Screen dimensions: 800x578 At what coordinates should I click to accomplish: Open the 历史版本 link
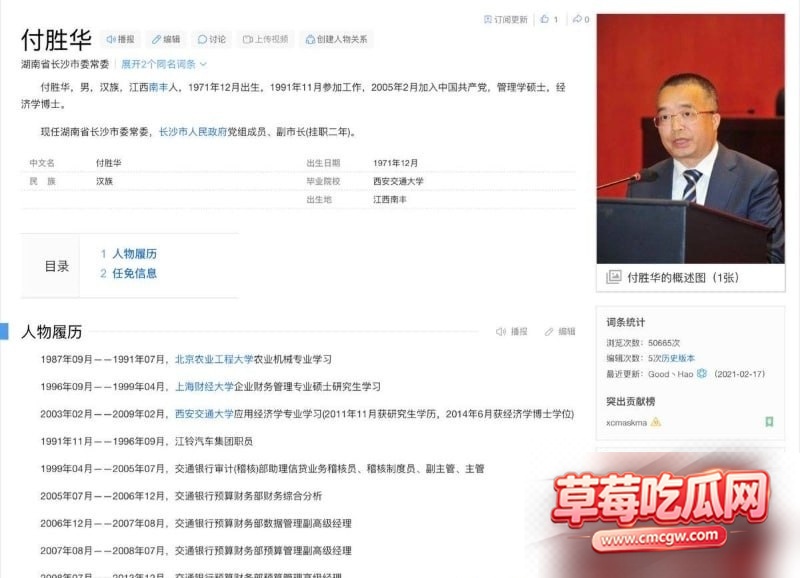click(x=676, y=359)
